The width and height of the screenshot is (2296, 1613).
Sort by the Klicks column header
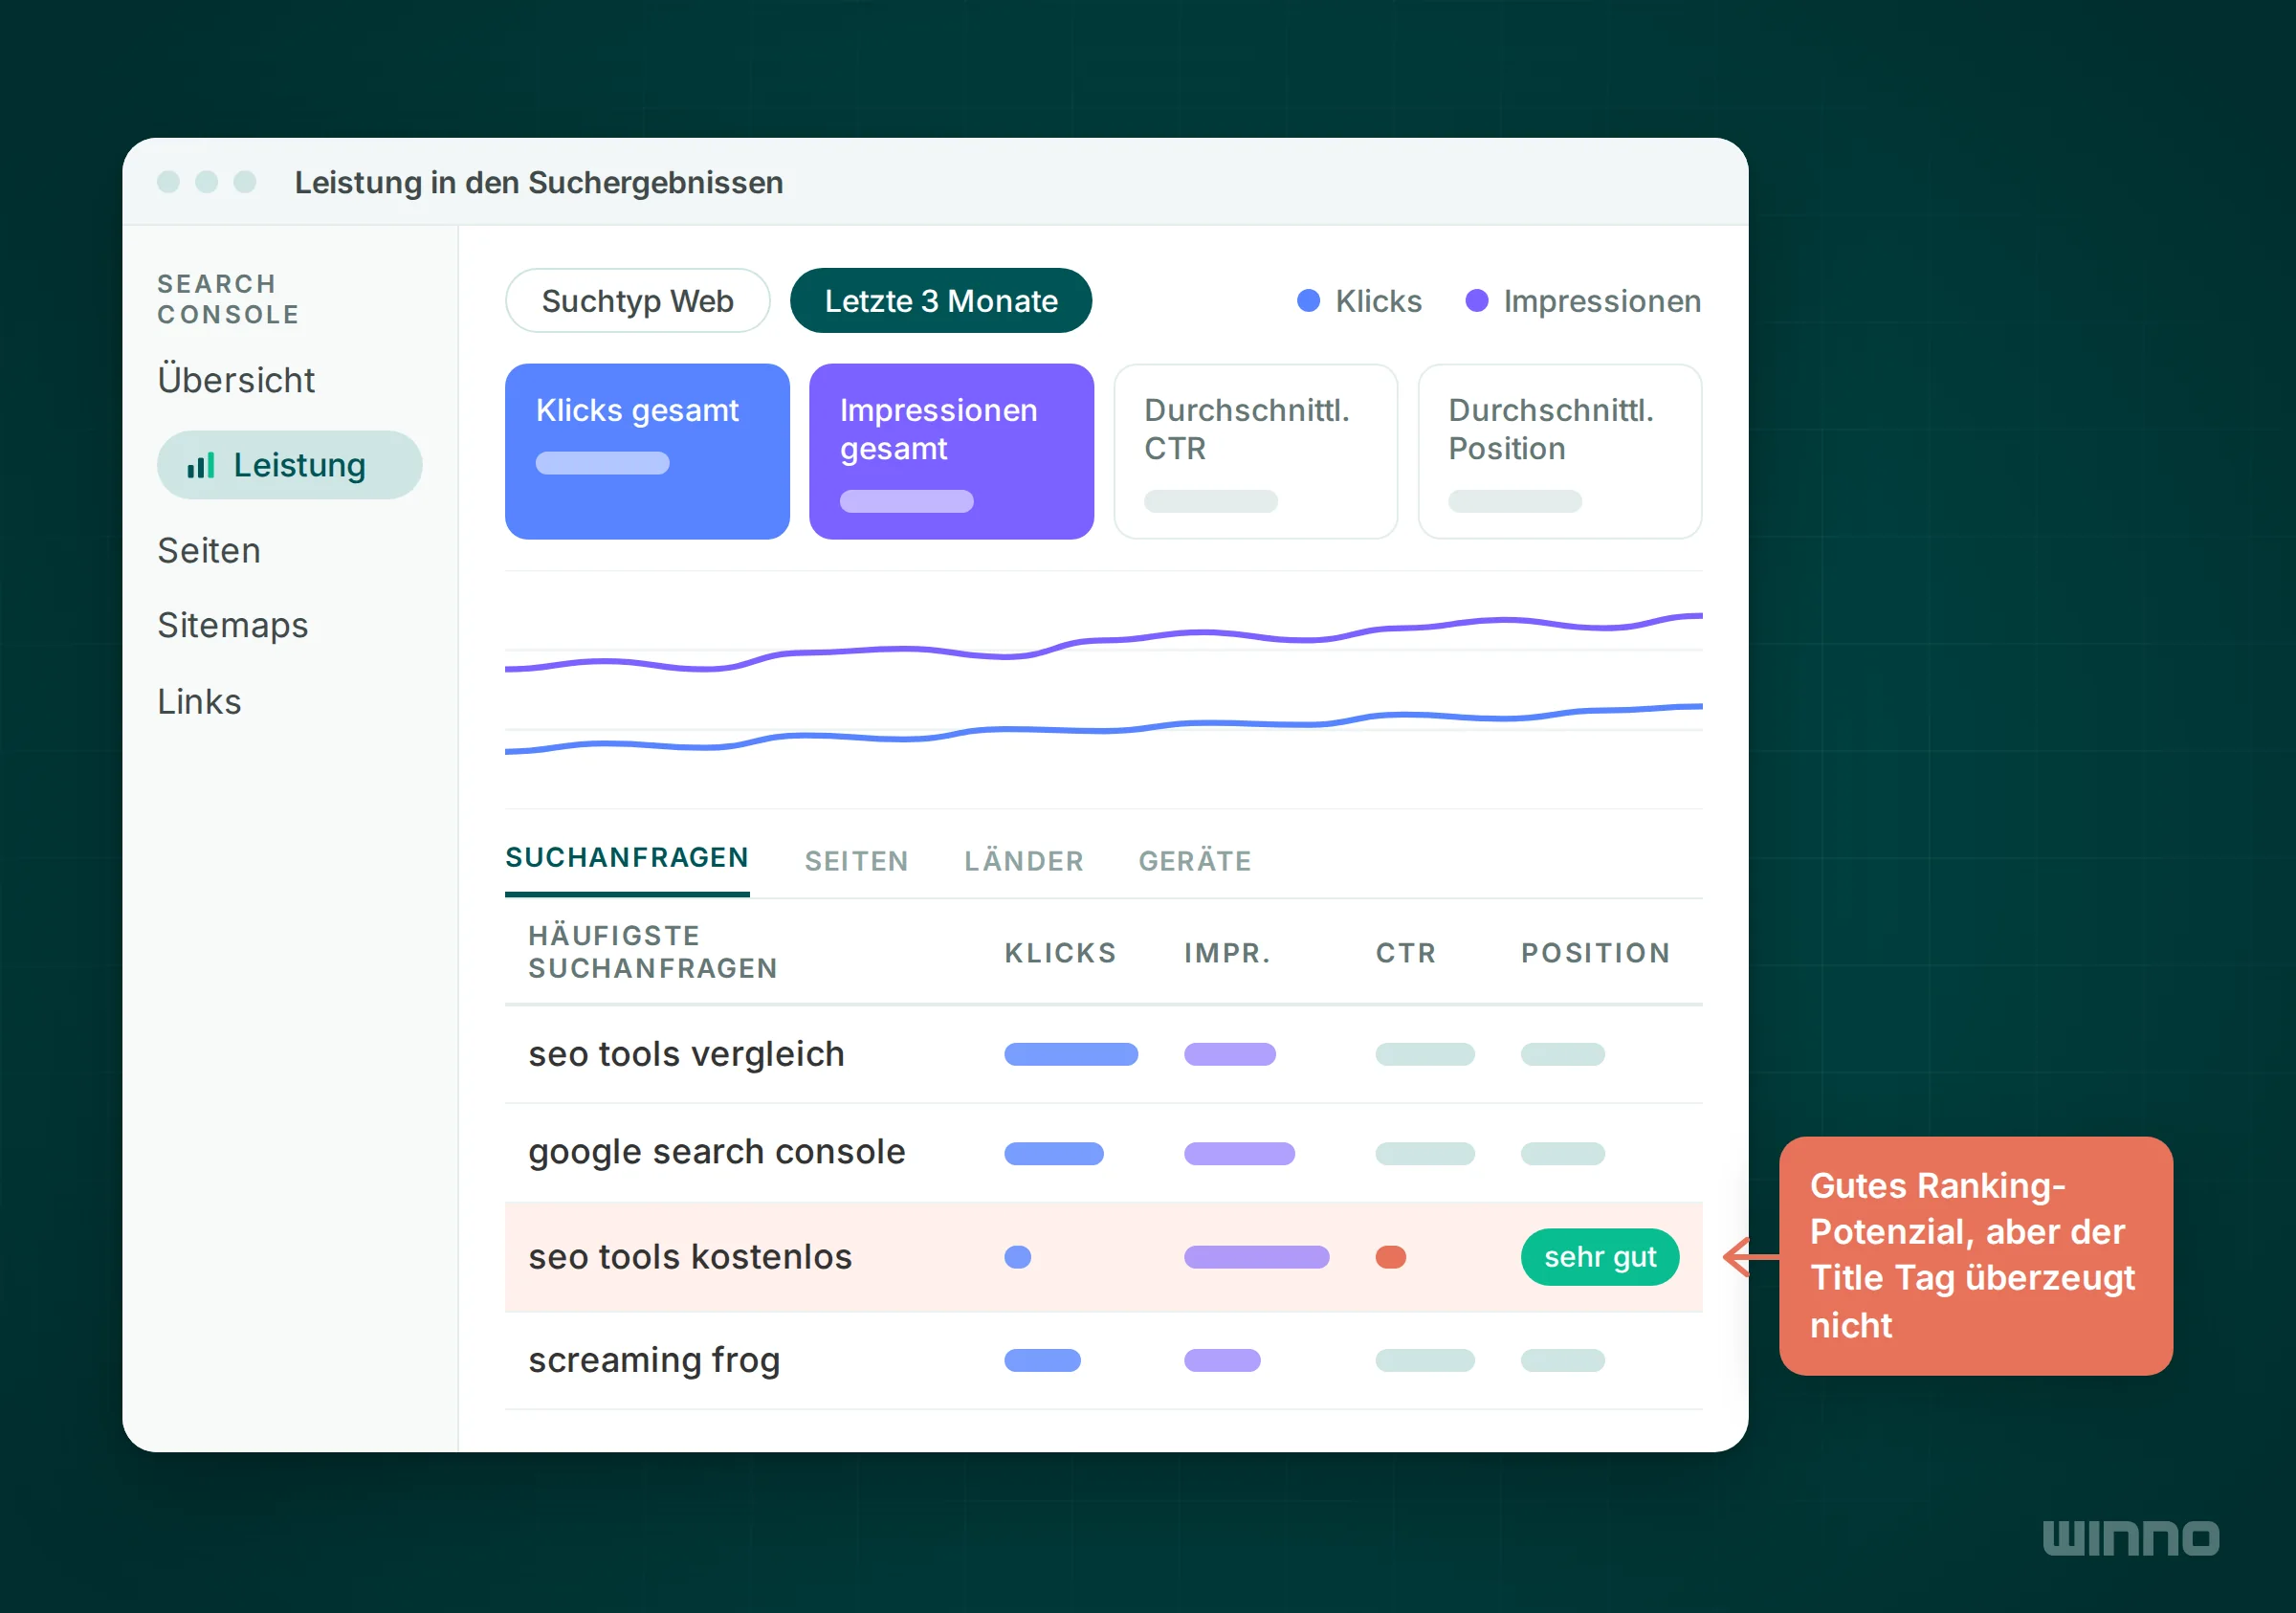[x=1060, y=953]
